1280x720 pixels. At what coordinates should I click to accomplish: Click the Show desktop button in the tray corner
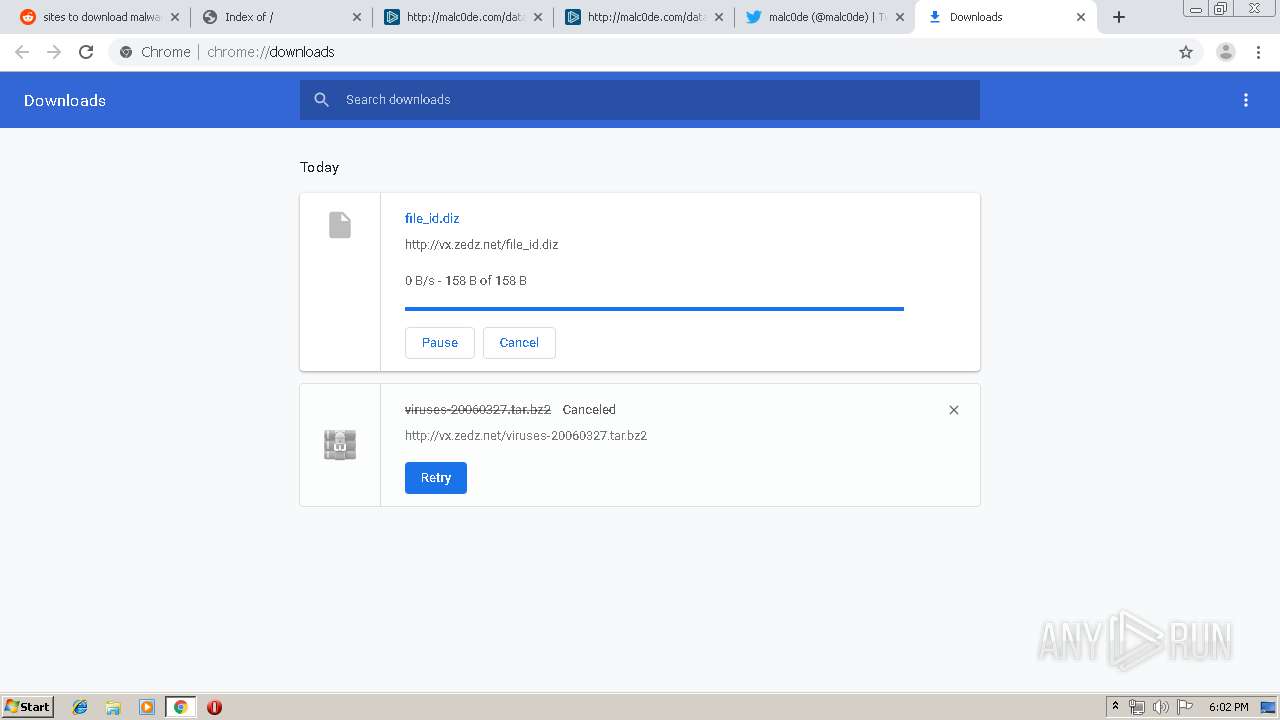pyautogui.click(x=1269, y=707)
